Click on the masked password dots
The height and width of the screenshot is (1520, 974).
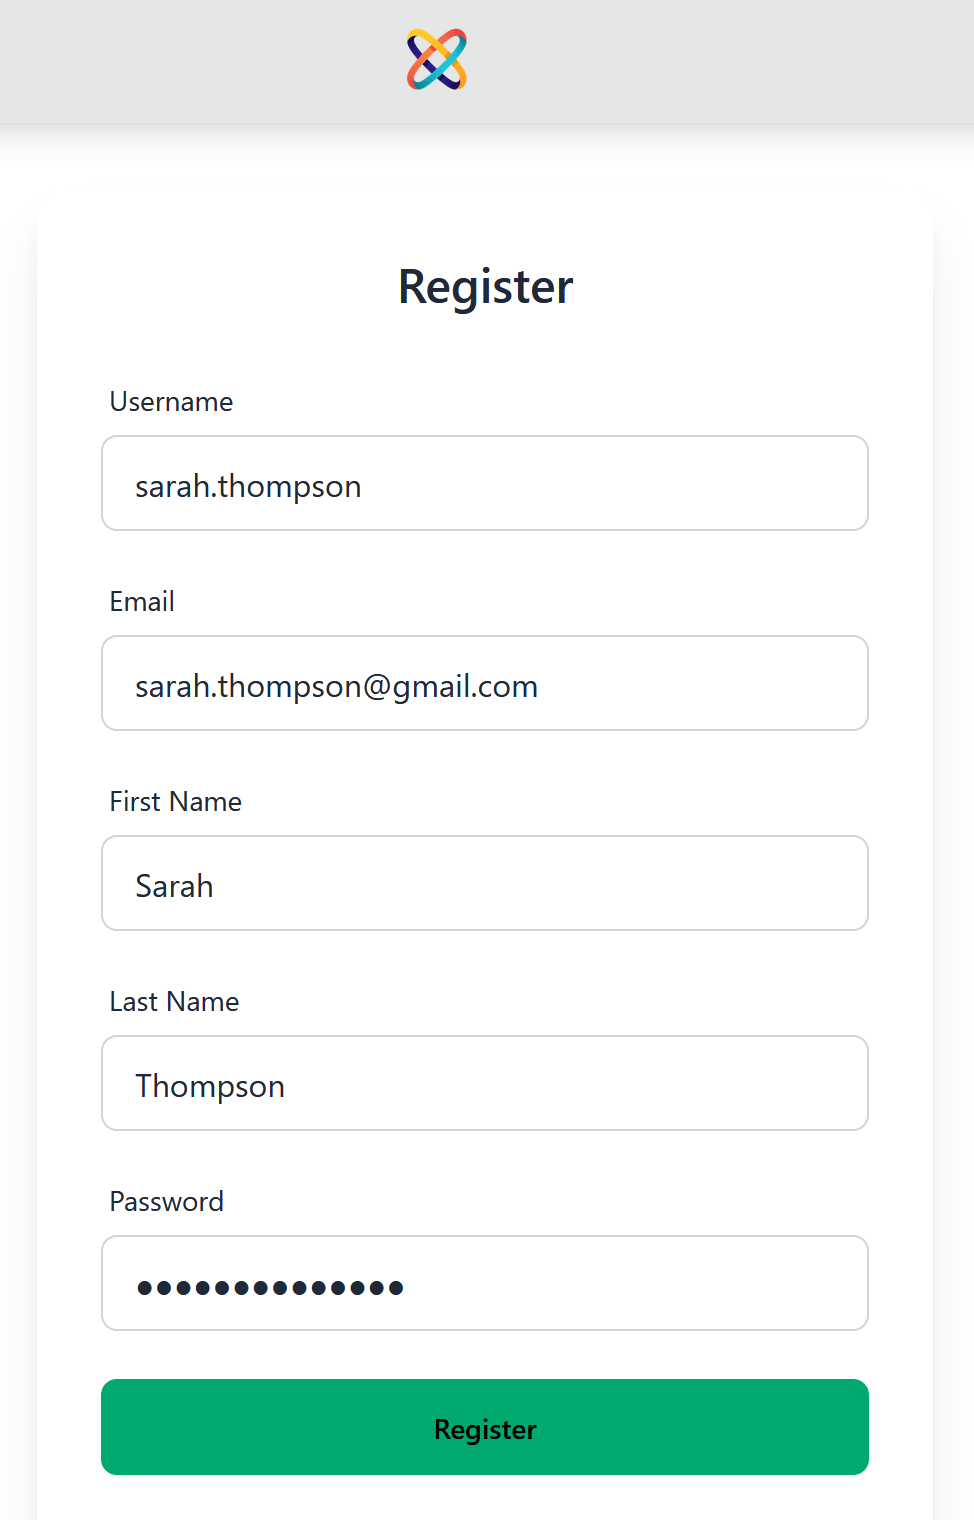pos(270,1287)
